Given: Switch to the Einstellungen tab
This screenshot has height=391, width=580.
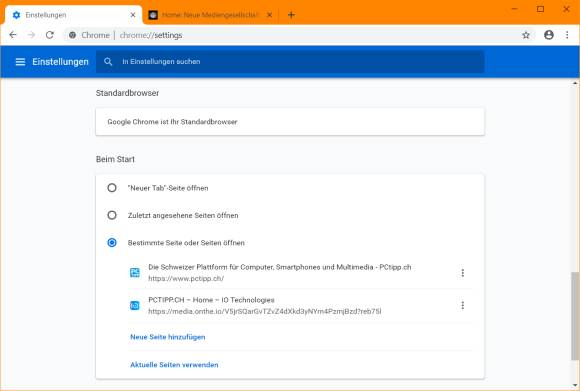Looking at the screenshot, I should coord(70,15).
